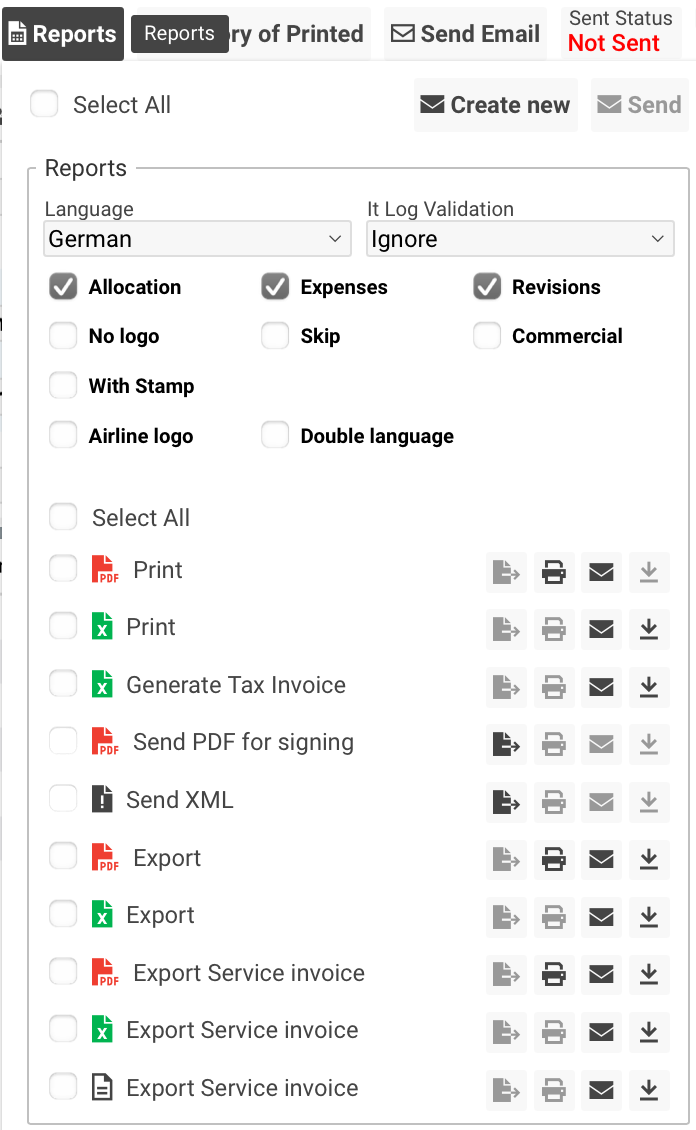This screenshot has height=1130, width=696.
Task: Click the printer icon for PDF Export row
Action: pos(554,860)
